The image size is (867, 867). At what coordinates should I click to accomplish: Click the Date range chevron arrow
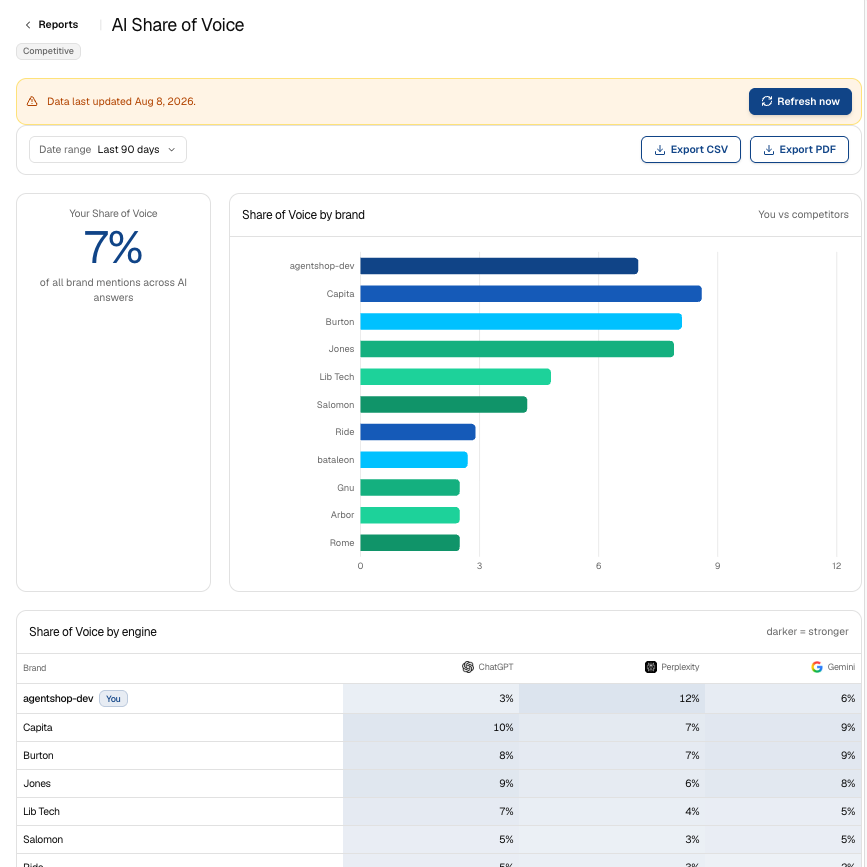tap(171, 150)
